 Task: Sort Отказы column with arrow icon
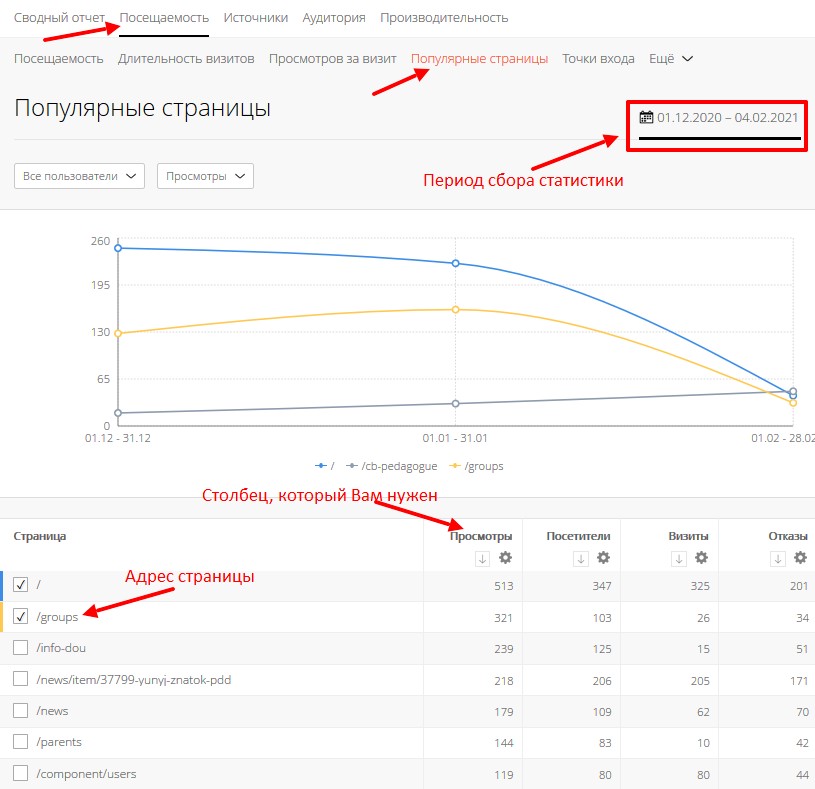point(778,559)
